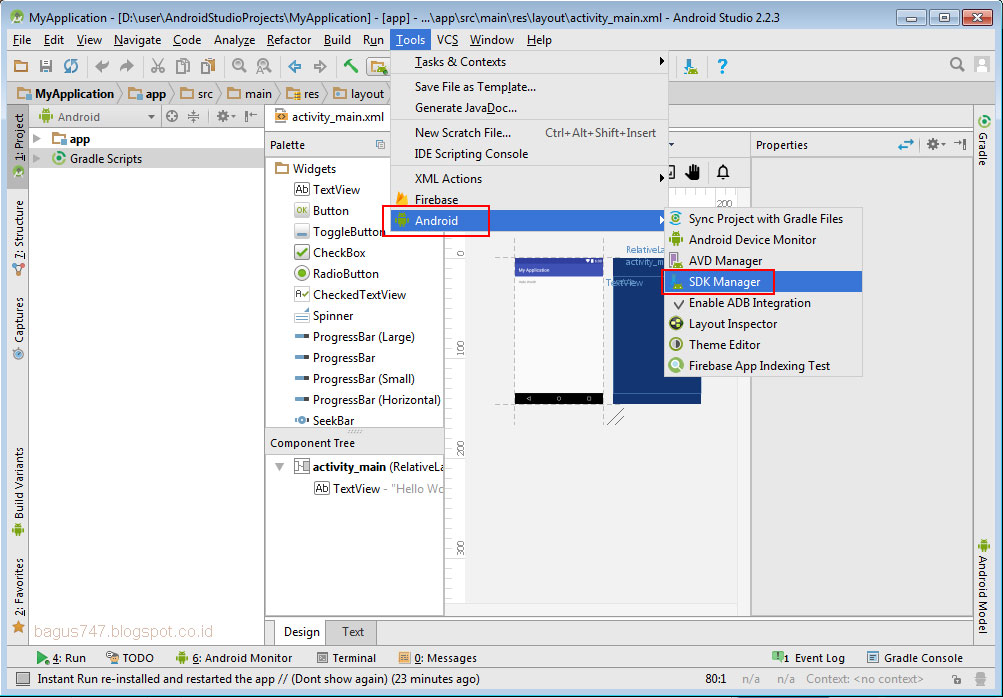Screen dimensions: 1003x698
Task: Choose Generate JavaDoc... menu entry
Action: (x=529, y=107)
